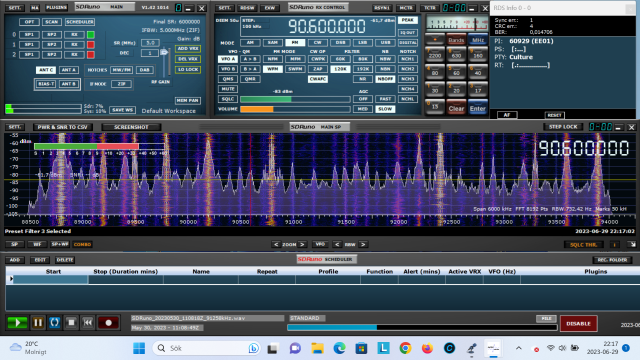Click the red Clear keypad button
The width and height of the screenshot is (640, 360).
coord(456,108)
